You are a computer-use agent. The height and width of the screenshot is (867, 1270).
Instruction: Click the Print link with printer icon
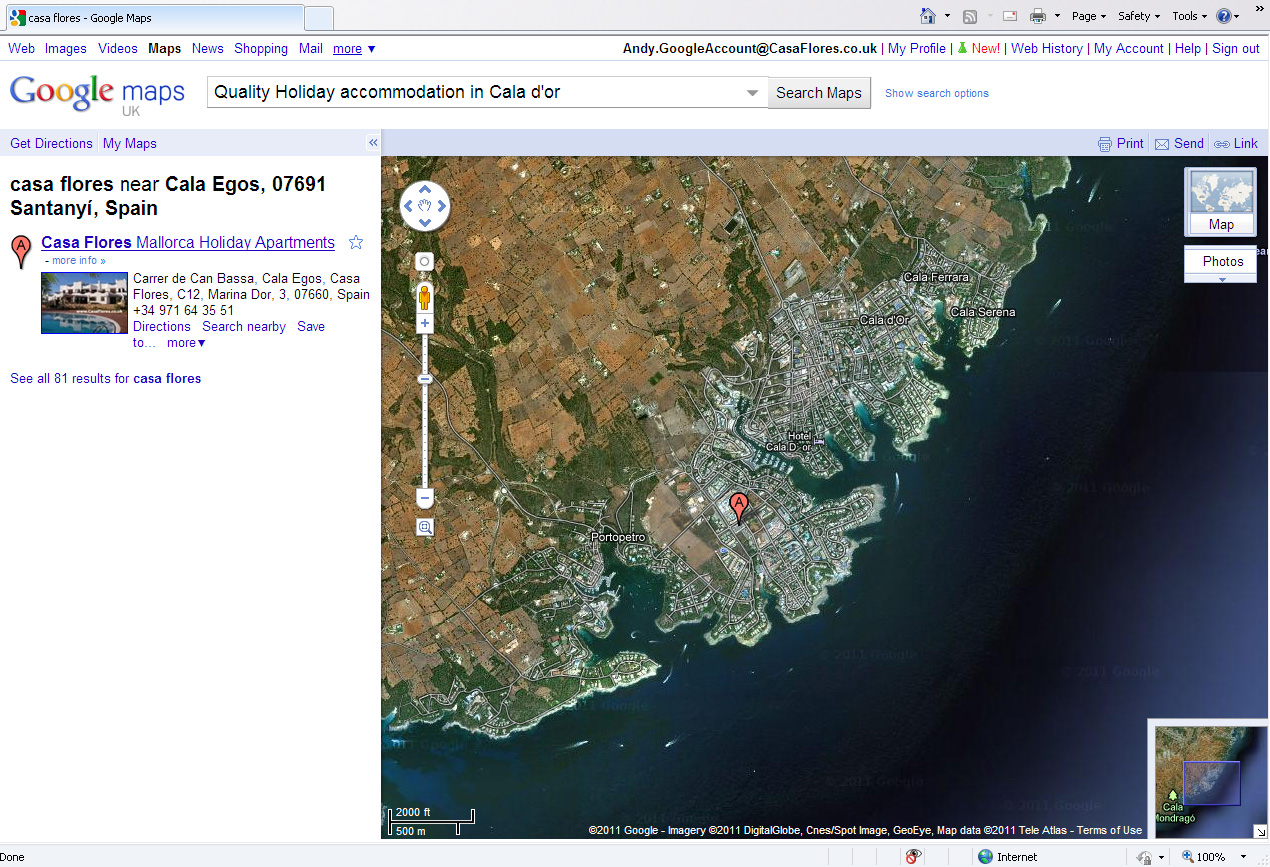[x=1120, y=143]
